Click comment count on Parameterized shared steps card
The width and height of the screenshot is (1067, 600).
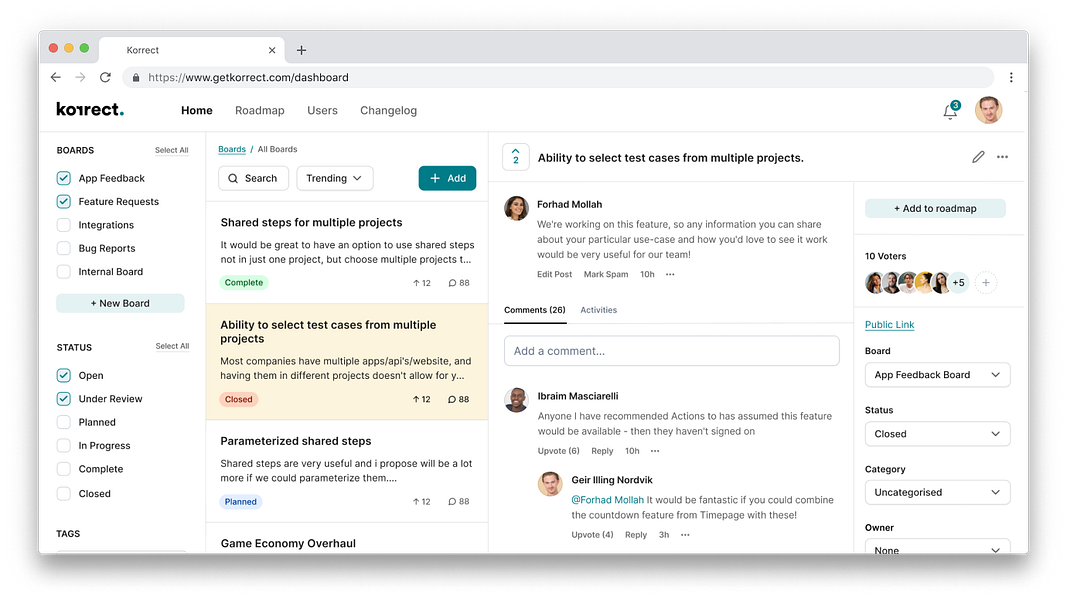[x=459, y=501]
